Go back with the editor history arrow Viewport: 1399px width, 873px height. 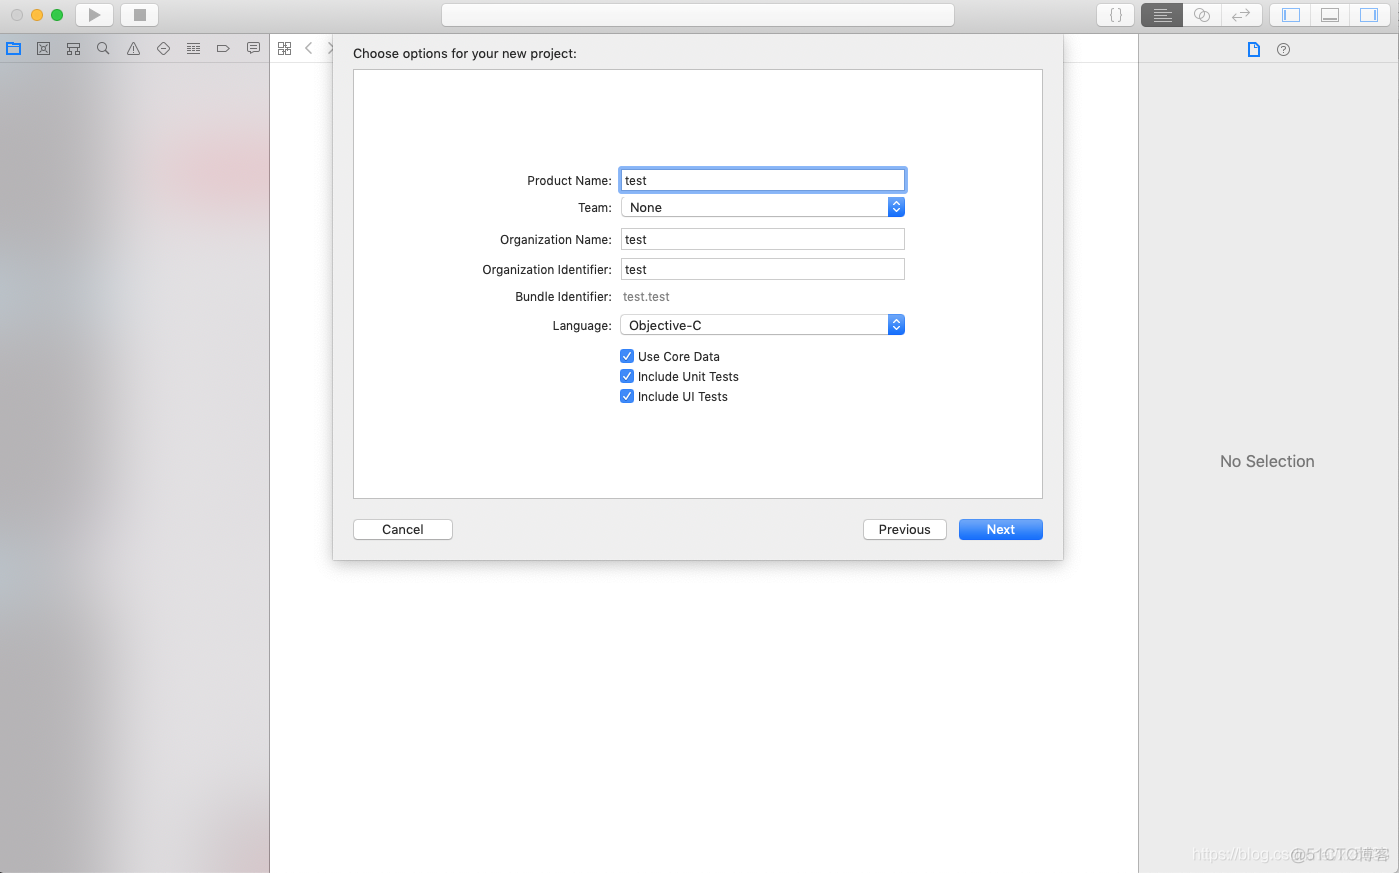click(x=309, y=48)
